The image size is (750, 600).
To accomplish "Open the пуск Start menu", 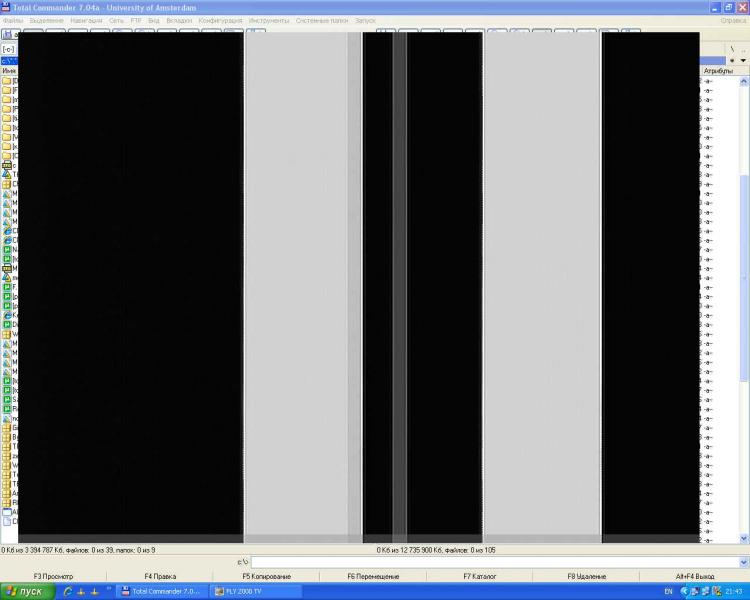I will [x=27, y=591].
